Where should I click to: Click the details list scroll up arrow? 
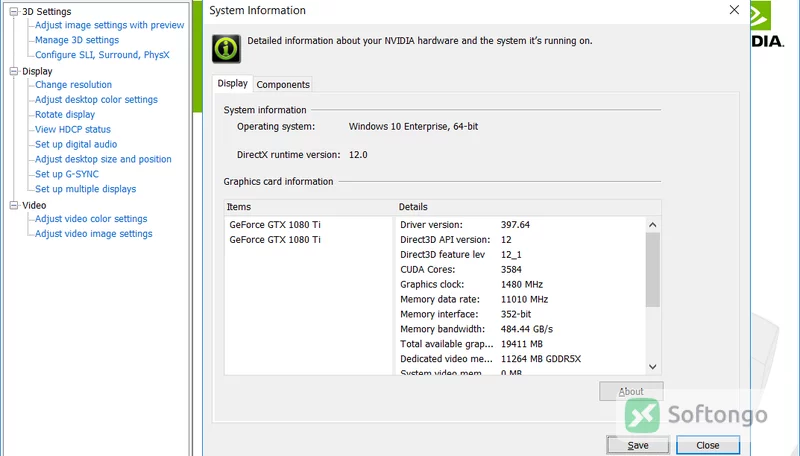[653, 225]
